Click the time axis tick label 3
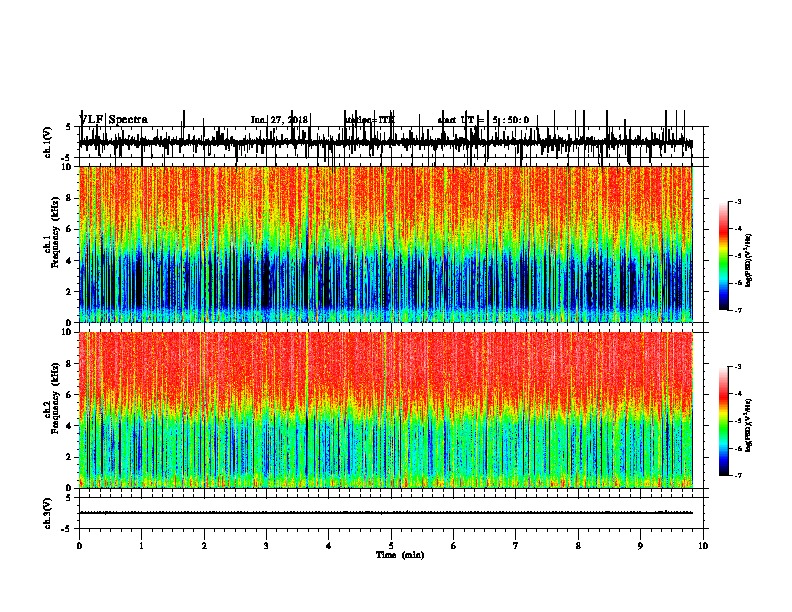Image resolution: width=792 pixels, height=612 pixels. 266,546
